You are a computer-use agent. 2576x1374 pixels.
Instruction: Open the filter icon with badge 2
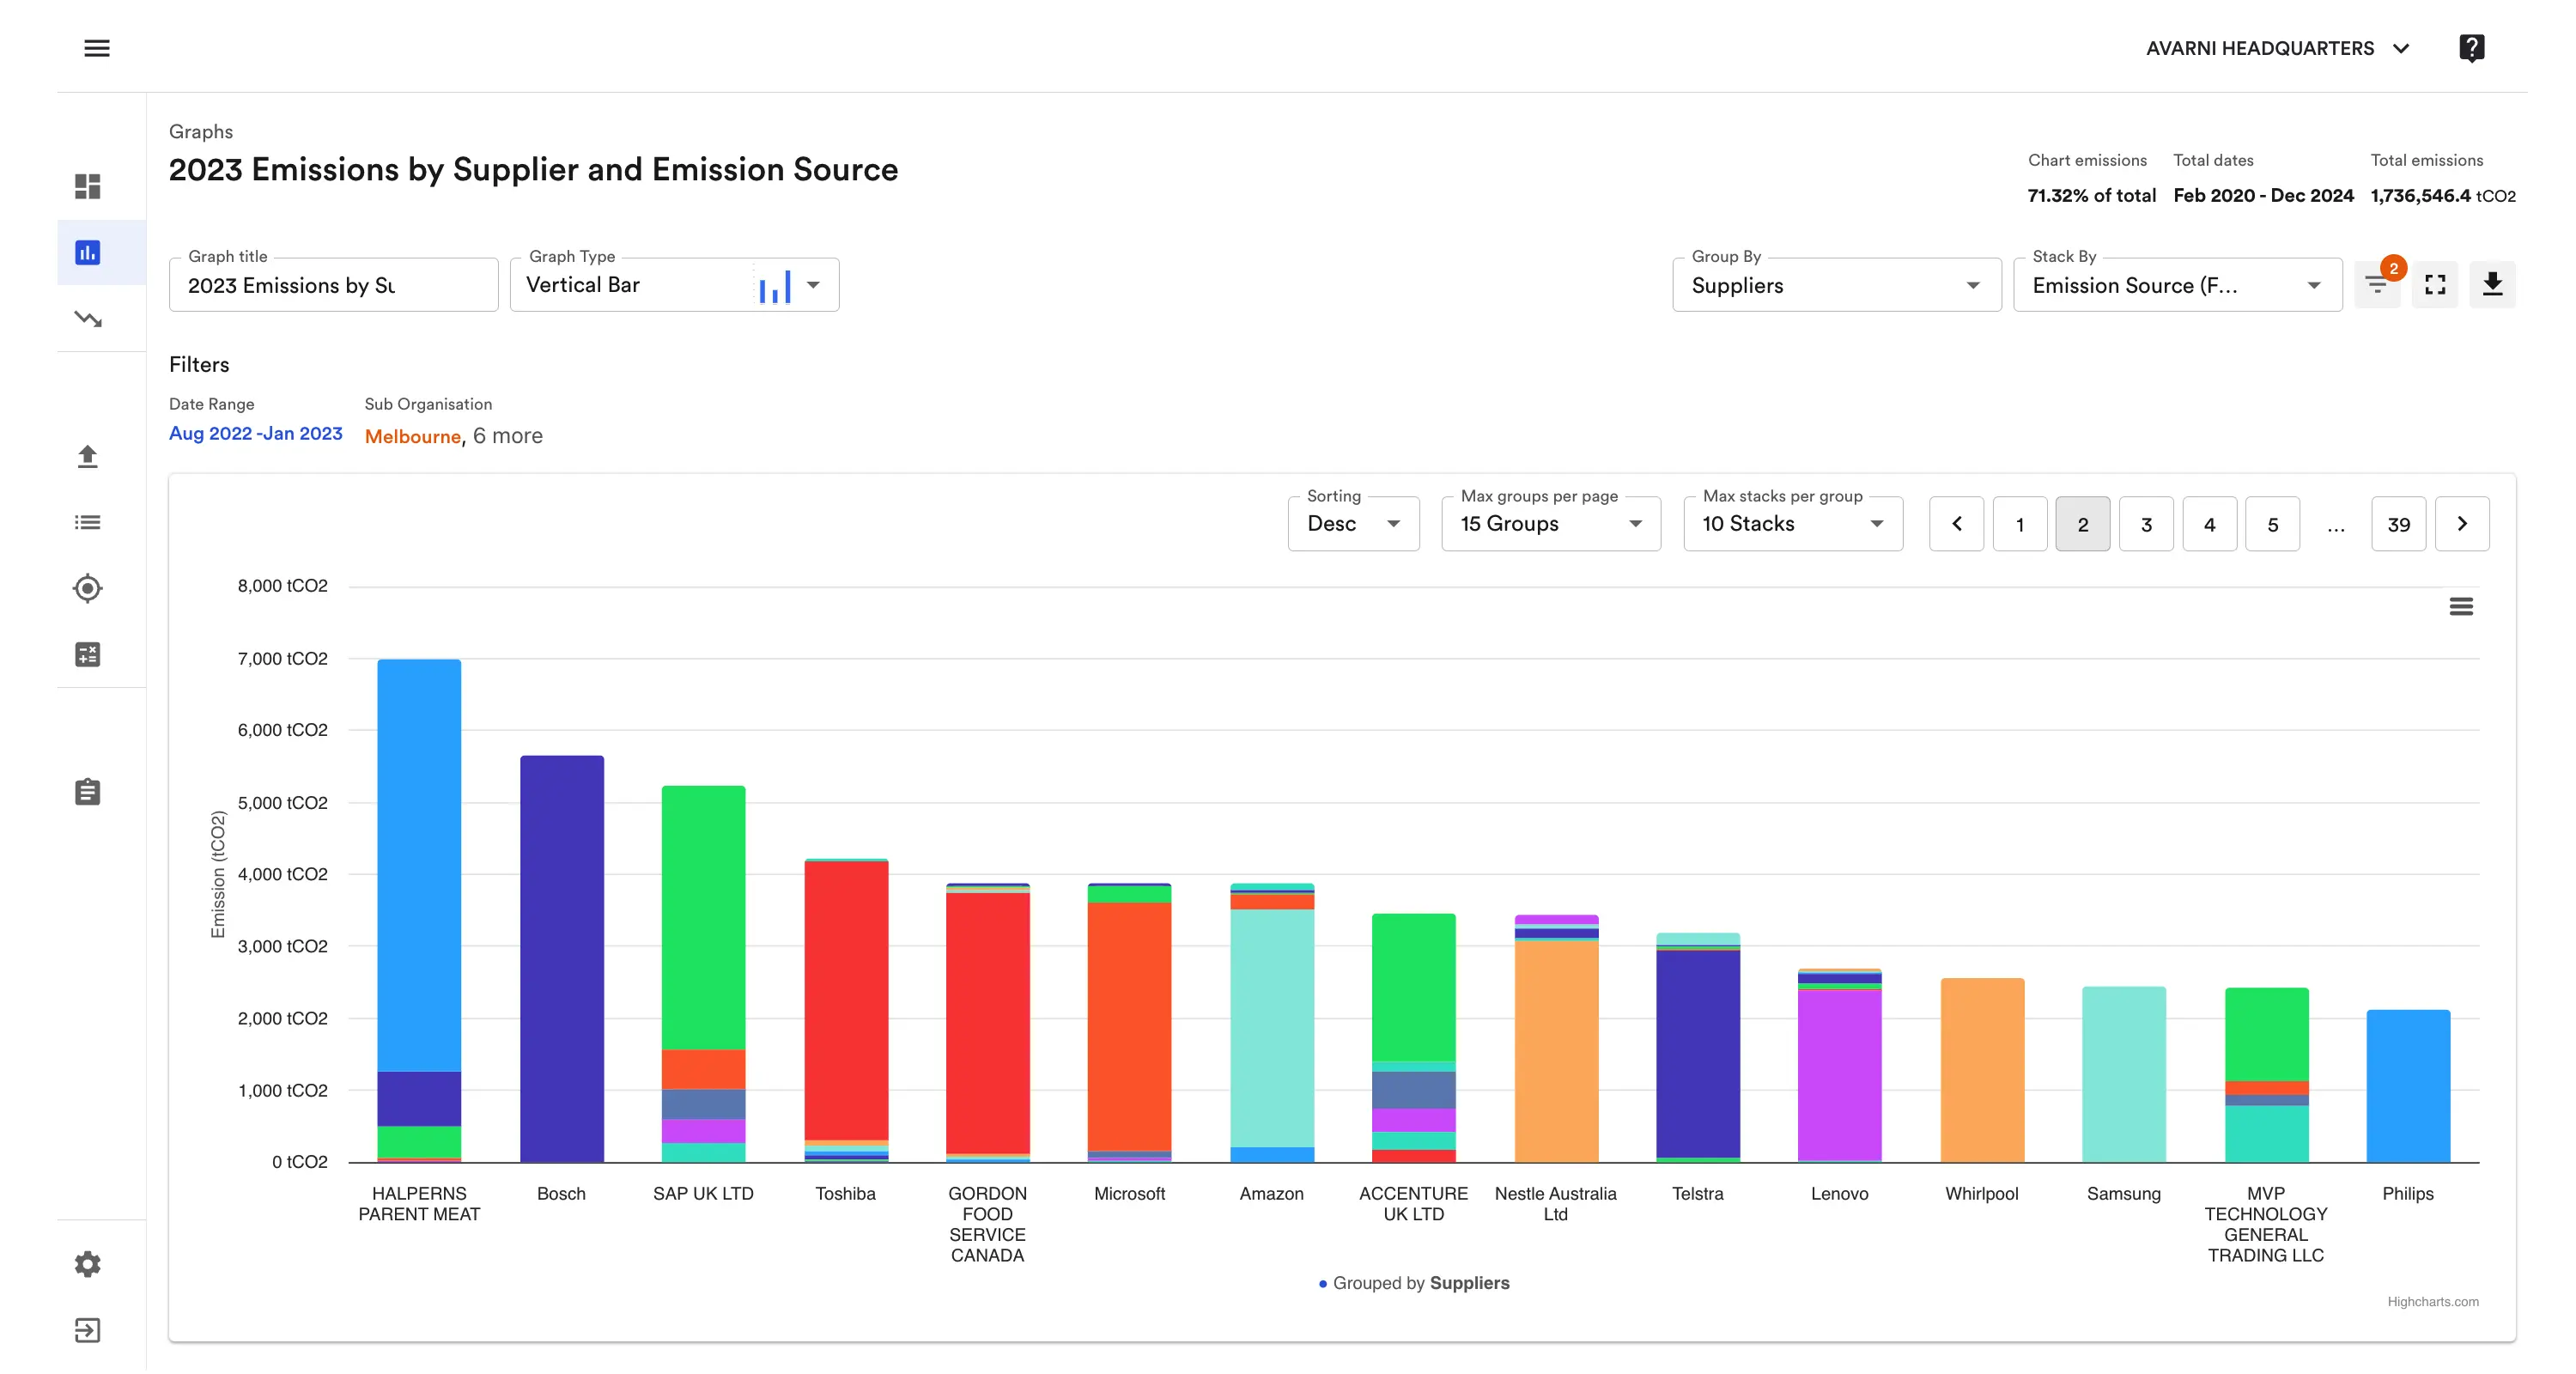click(2377, 285)
